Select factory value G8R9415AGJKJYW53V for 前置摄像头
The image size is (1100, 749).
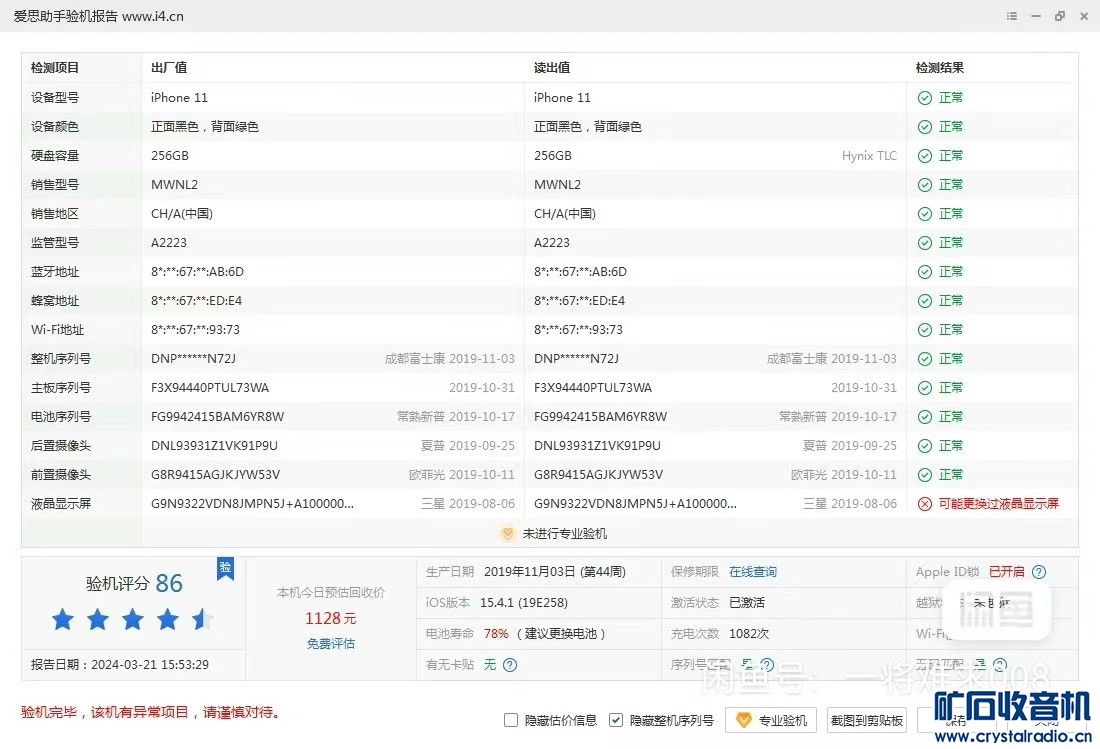click(x=215, y=475)
